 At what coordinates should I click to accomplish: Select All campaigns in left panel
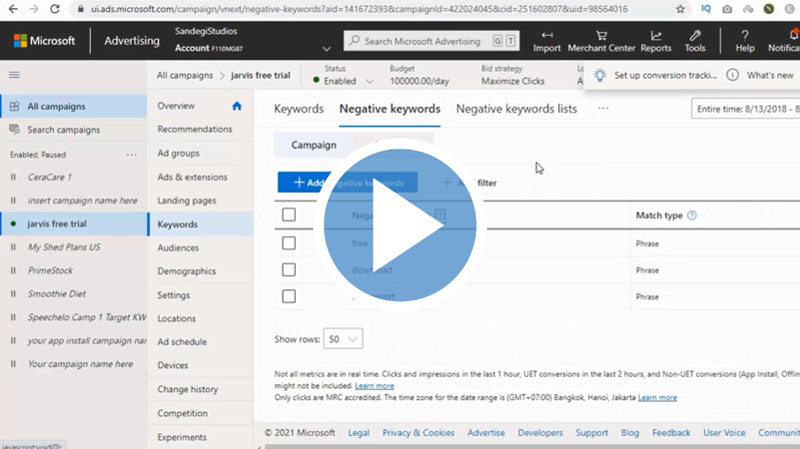click(73, 106)
